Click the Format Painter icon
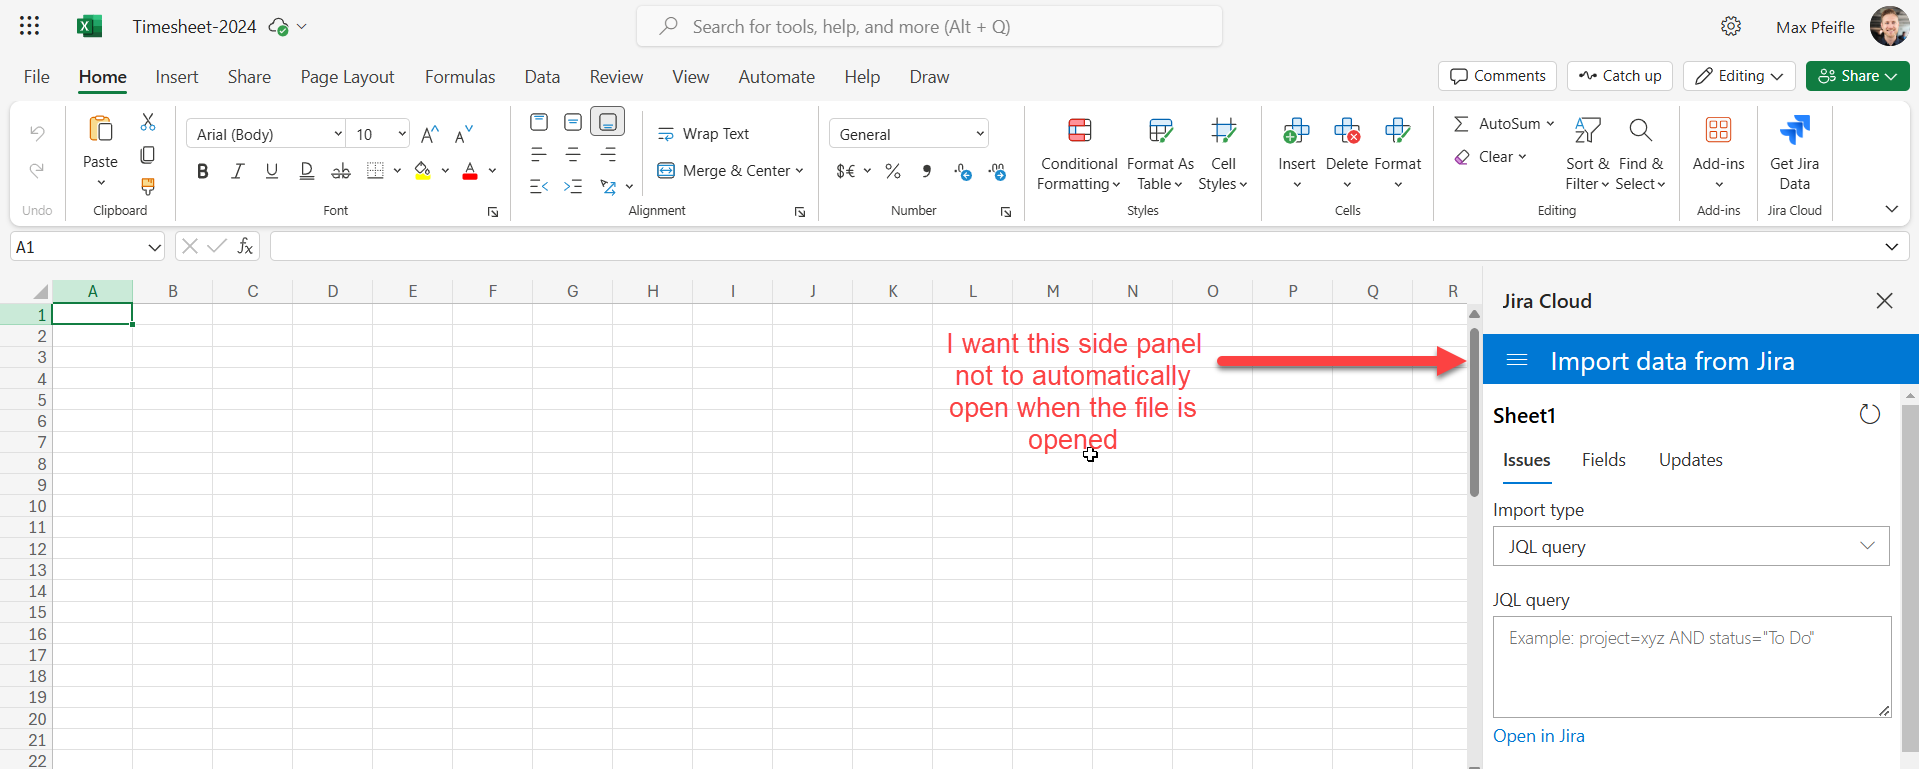The height and width of the screenshot is (769, 1919). (148, 186)
